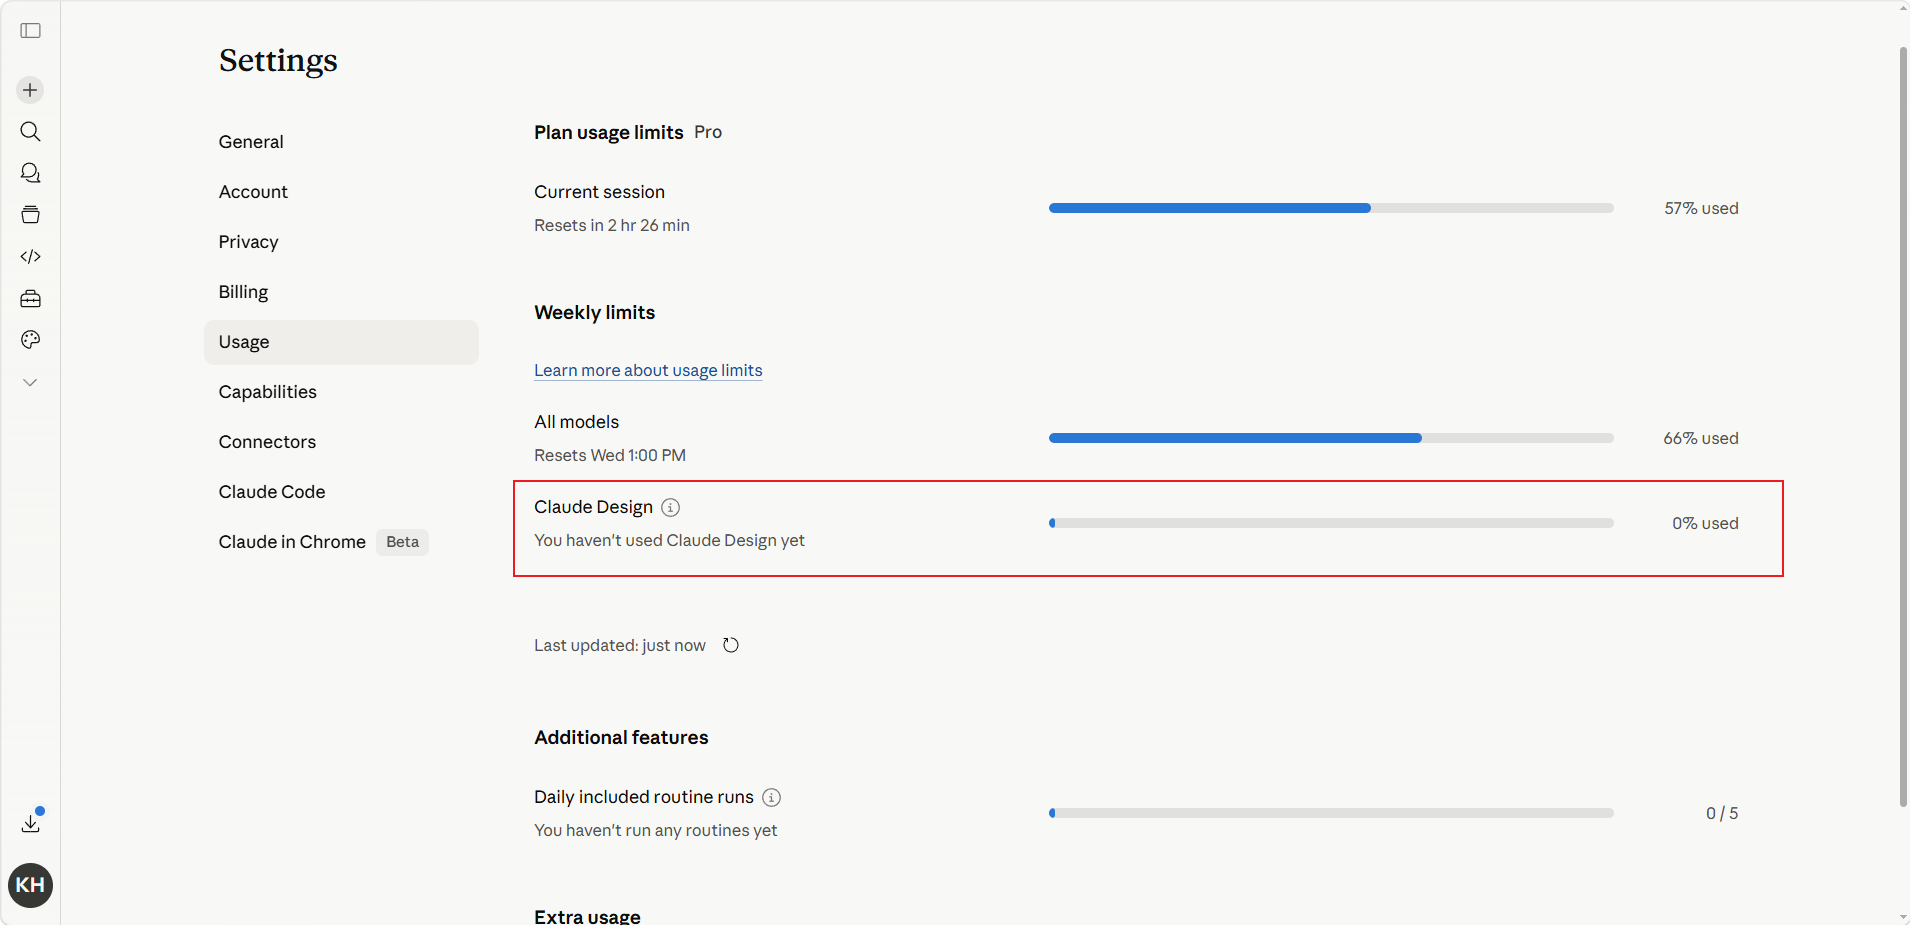
Task: Start a new chat with the plus icon
Action: tap(31, 90)
